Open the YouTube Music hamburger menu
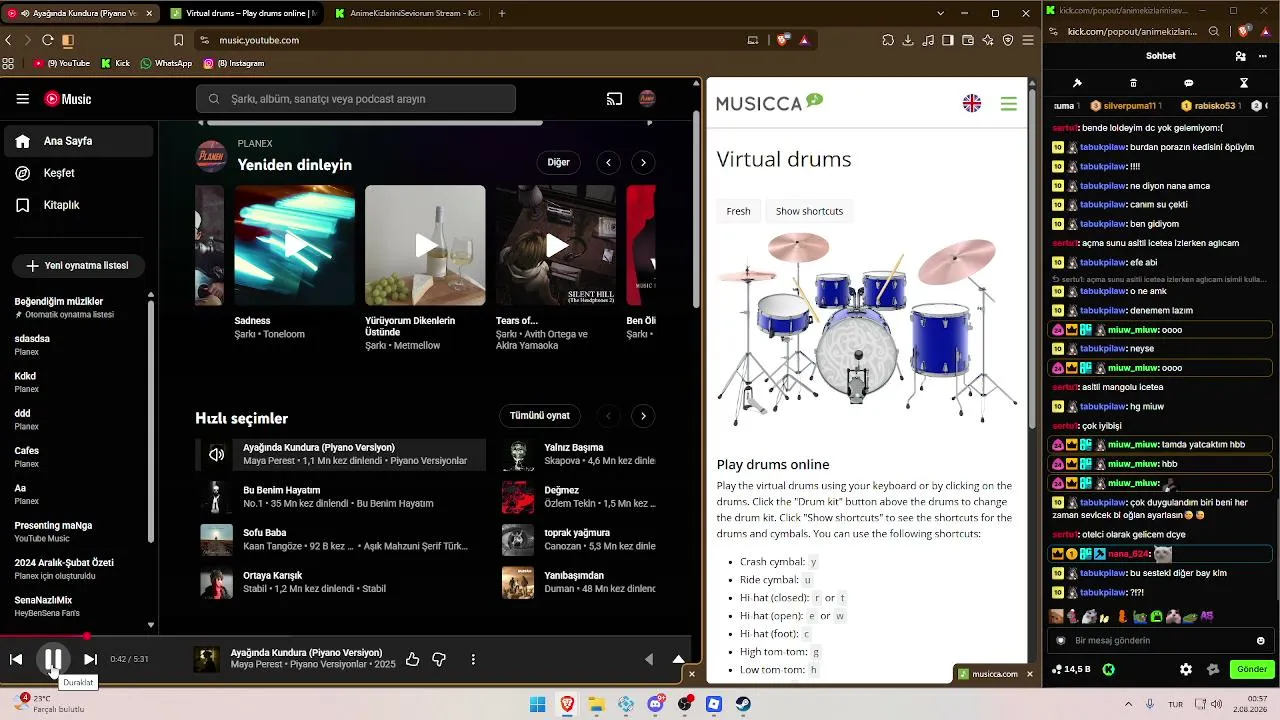This screenshot has height=720, width=1280. point(22,99)
